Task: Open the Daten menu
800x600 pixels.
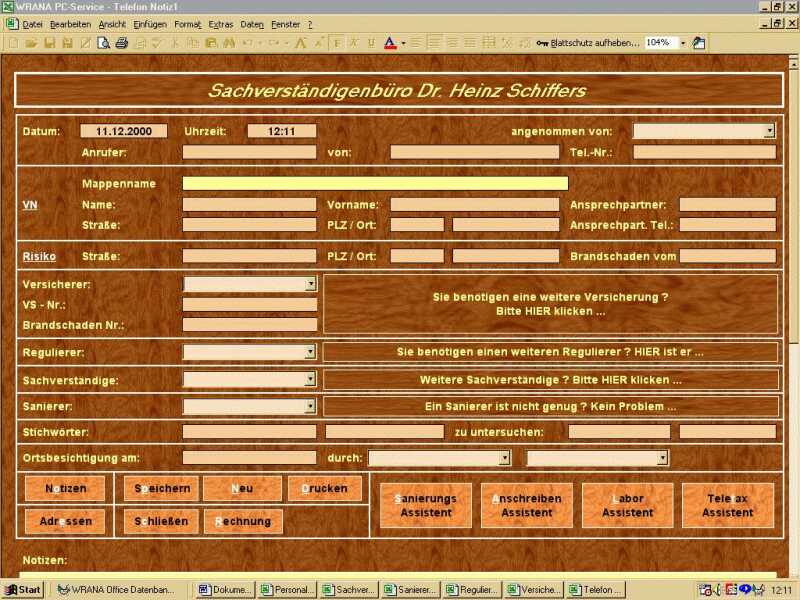Action: 252,24
